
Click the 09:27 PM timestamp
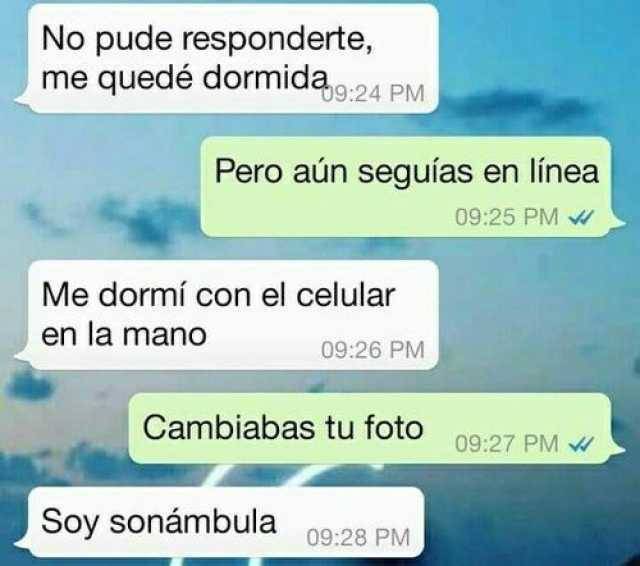(507, 443)
